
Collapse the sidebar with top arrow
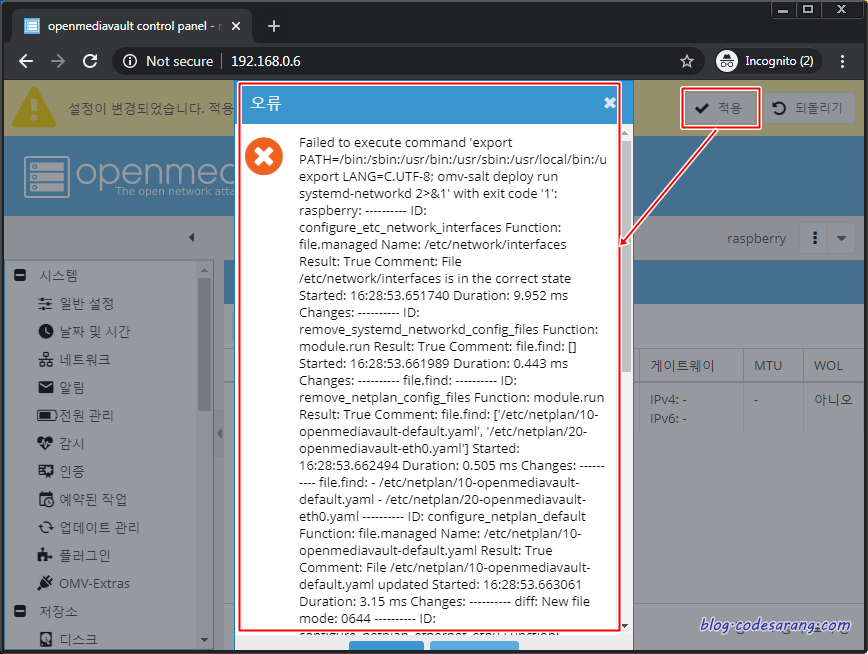[x=192, y=238]
